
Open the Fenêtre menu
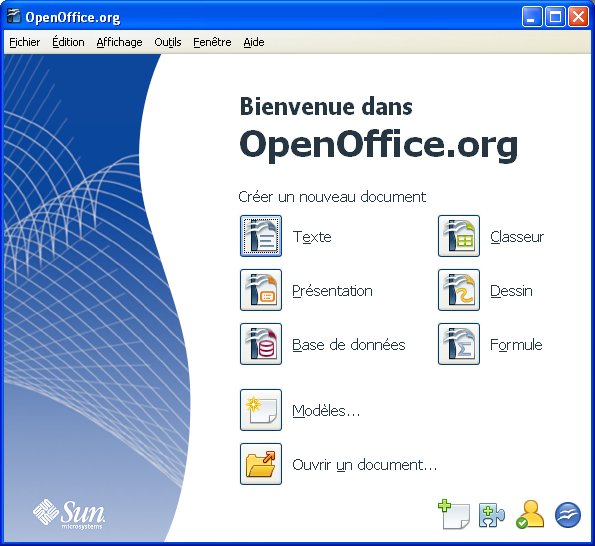click(212, 42)
